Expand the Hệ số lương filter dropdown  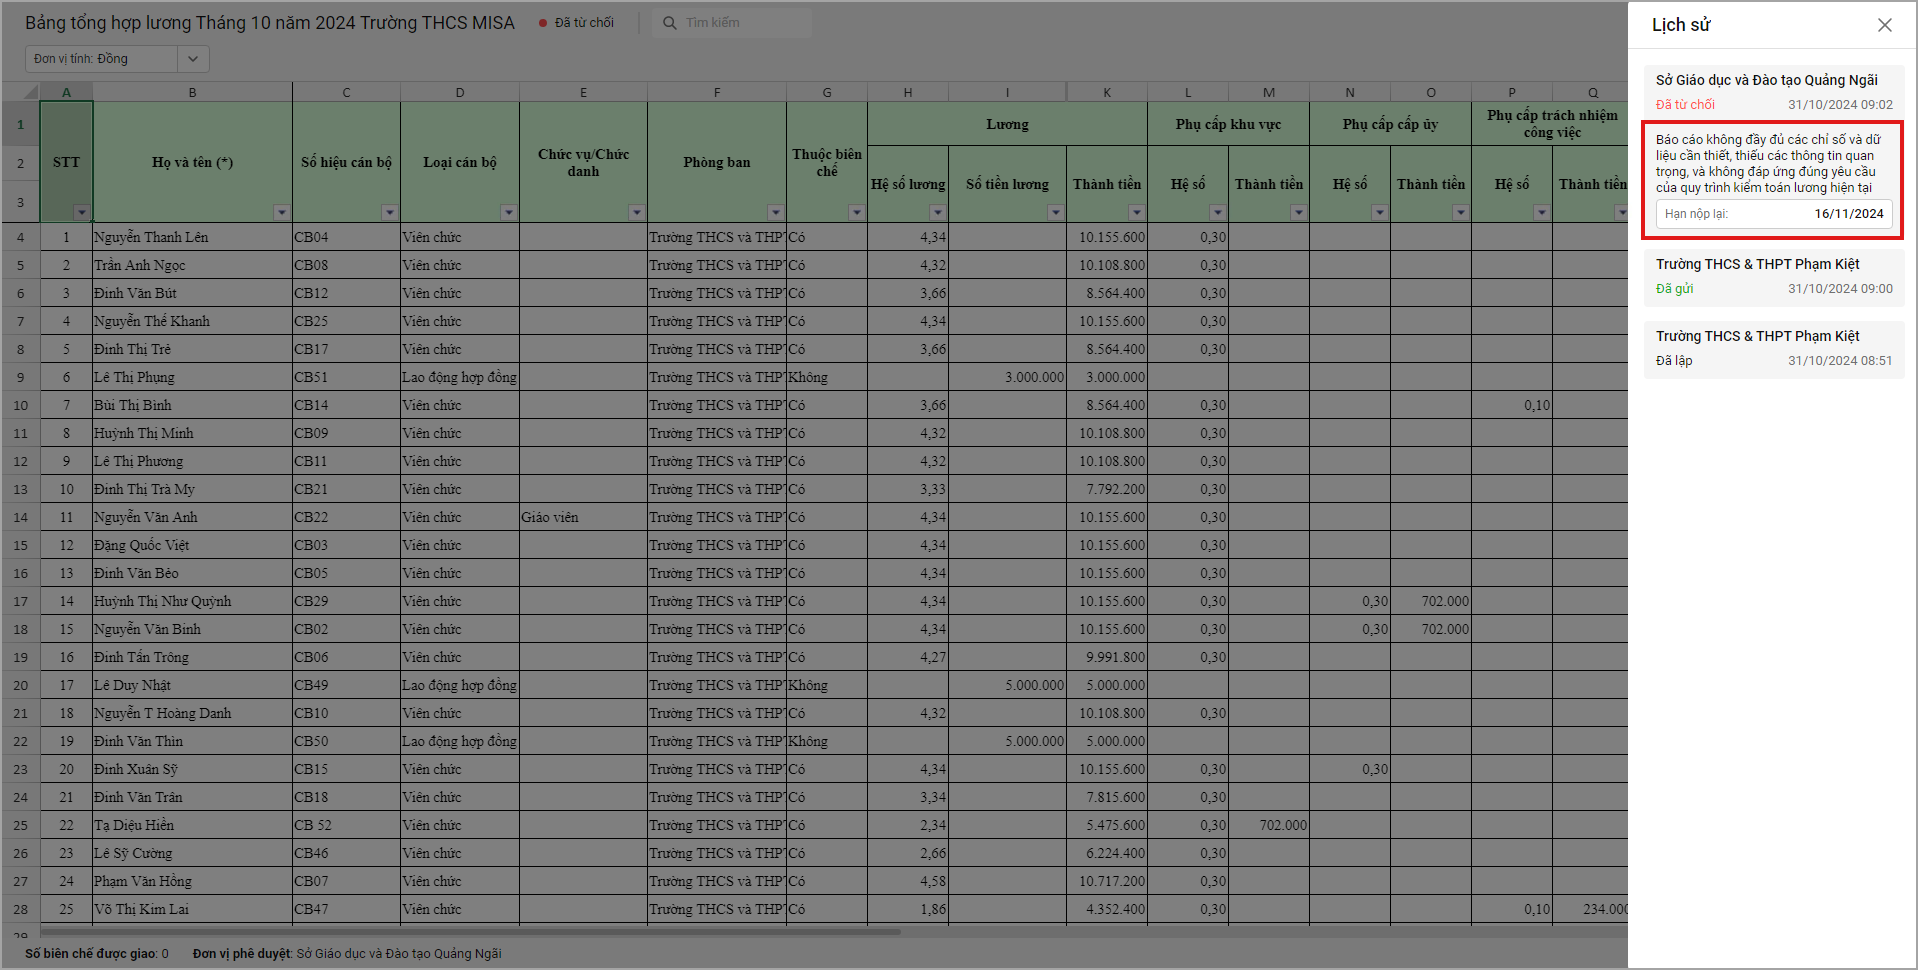pos(937,212)
